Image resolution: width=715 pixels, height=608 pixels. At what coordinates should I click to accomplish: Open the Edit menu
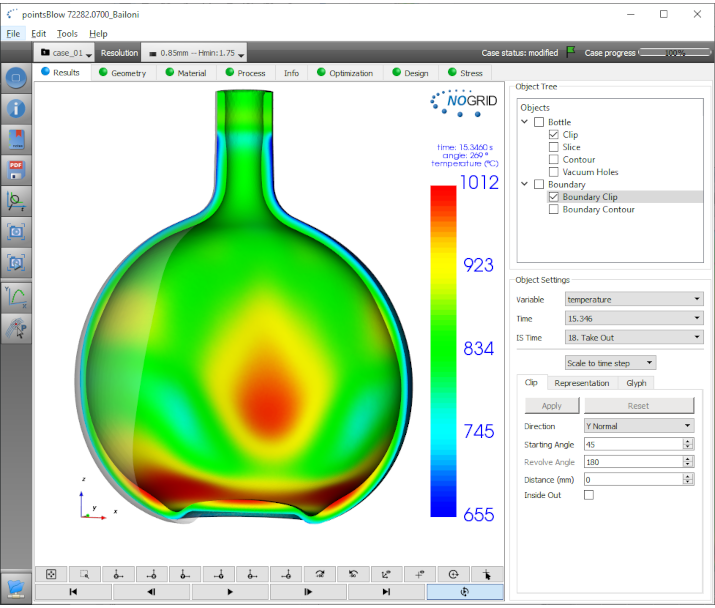point(38,34)
